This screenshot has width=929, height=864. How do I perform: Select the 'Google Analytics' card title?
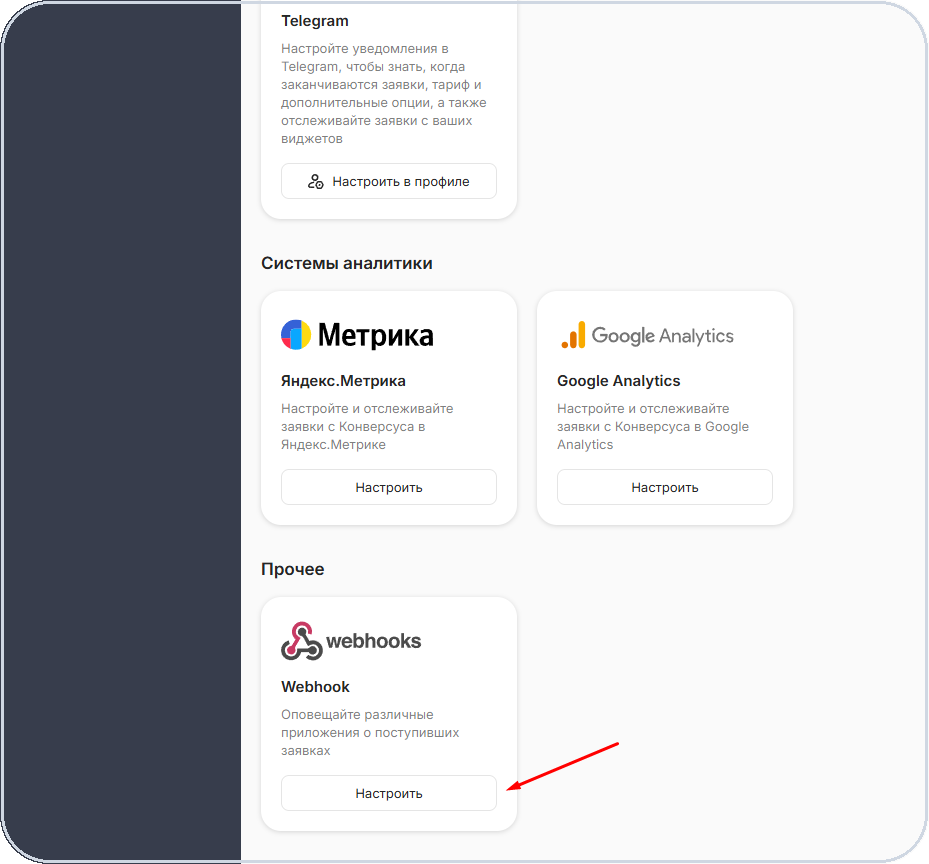pos(619,380)
